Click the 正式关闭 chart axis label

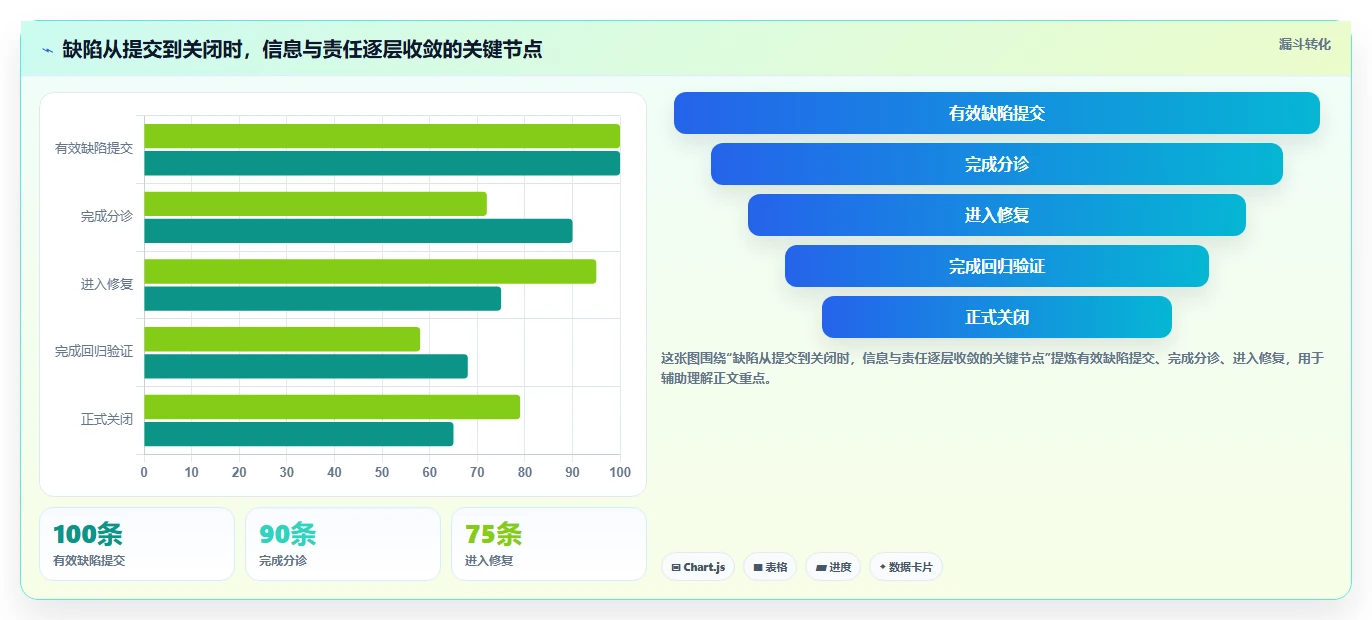click(107, 420)
